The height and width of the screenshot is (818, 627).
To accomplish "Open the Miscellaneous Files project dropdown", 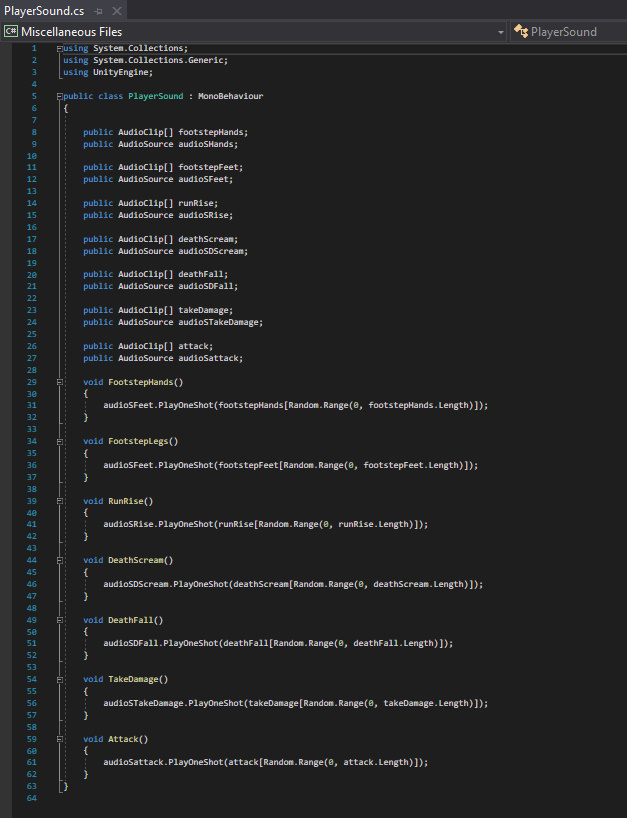I will pos(500,32).
